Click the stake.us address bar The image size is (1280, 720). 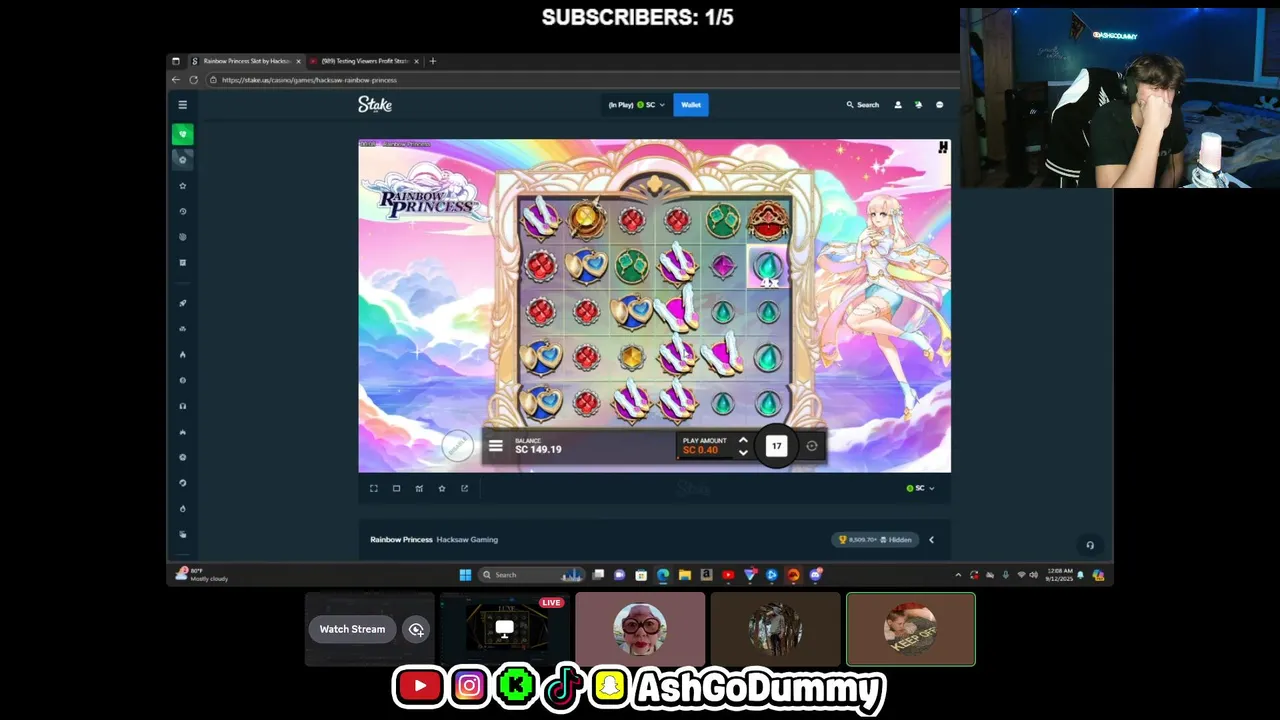click(x=580, y=80)
